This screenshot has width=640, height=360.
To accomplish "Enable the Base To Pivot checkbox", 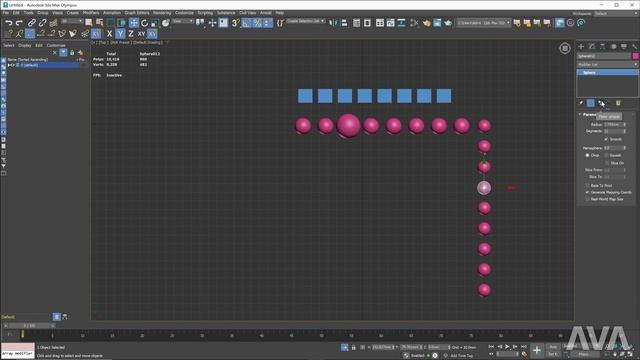I will tap(587, 185).
